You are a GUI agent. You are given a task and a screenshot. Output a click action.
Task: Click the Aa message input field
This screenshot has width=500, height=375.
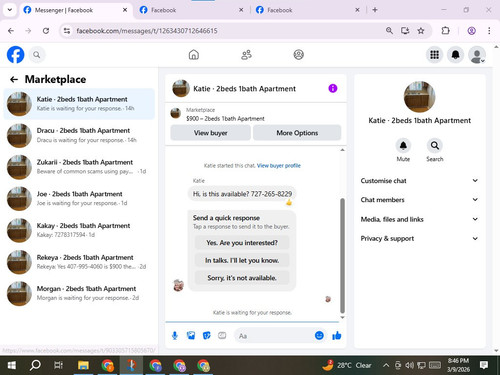(x=275, y=336)
